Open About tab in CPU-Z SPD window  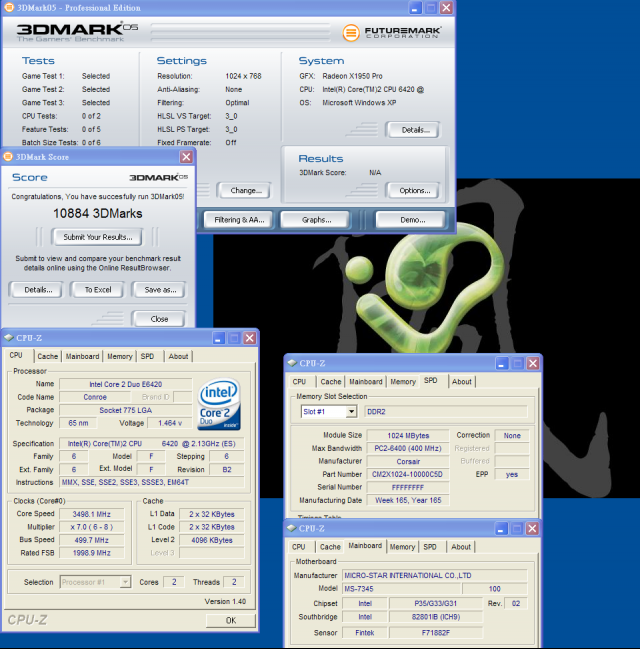point(462,382)
